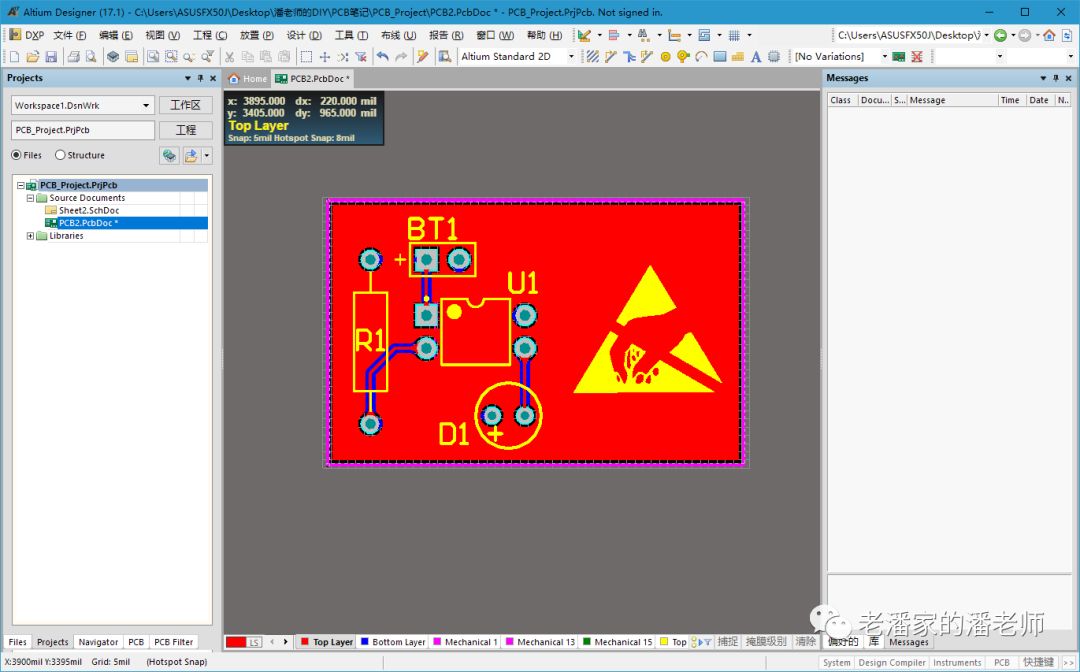Click the red current layer color swatch

(x=236, y=642)
